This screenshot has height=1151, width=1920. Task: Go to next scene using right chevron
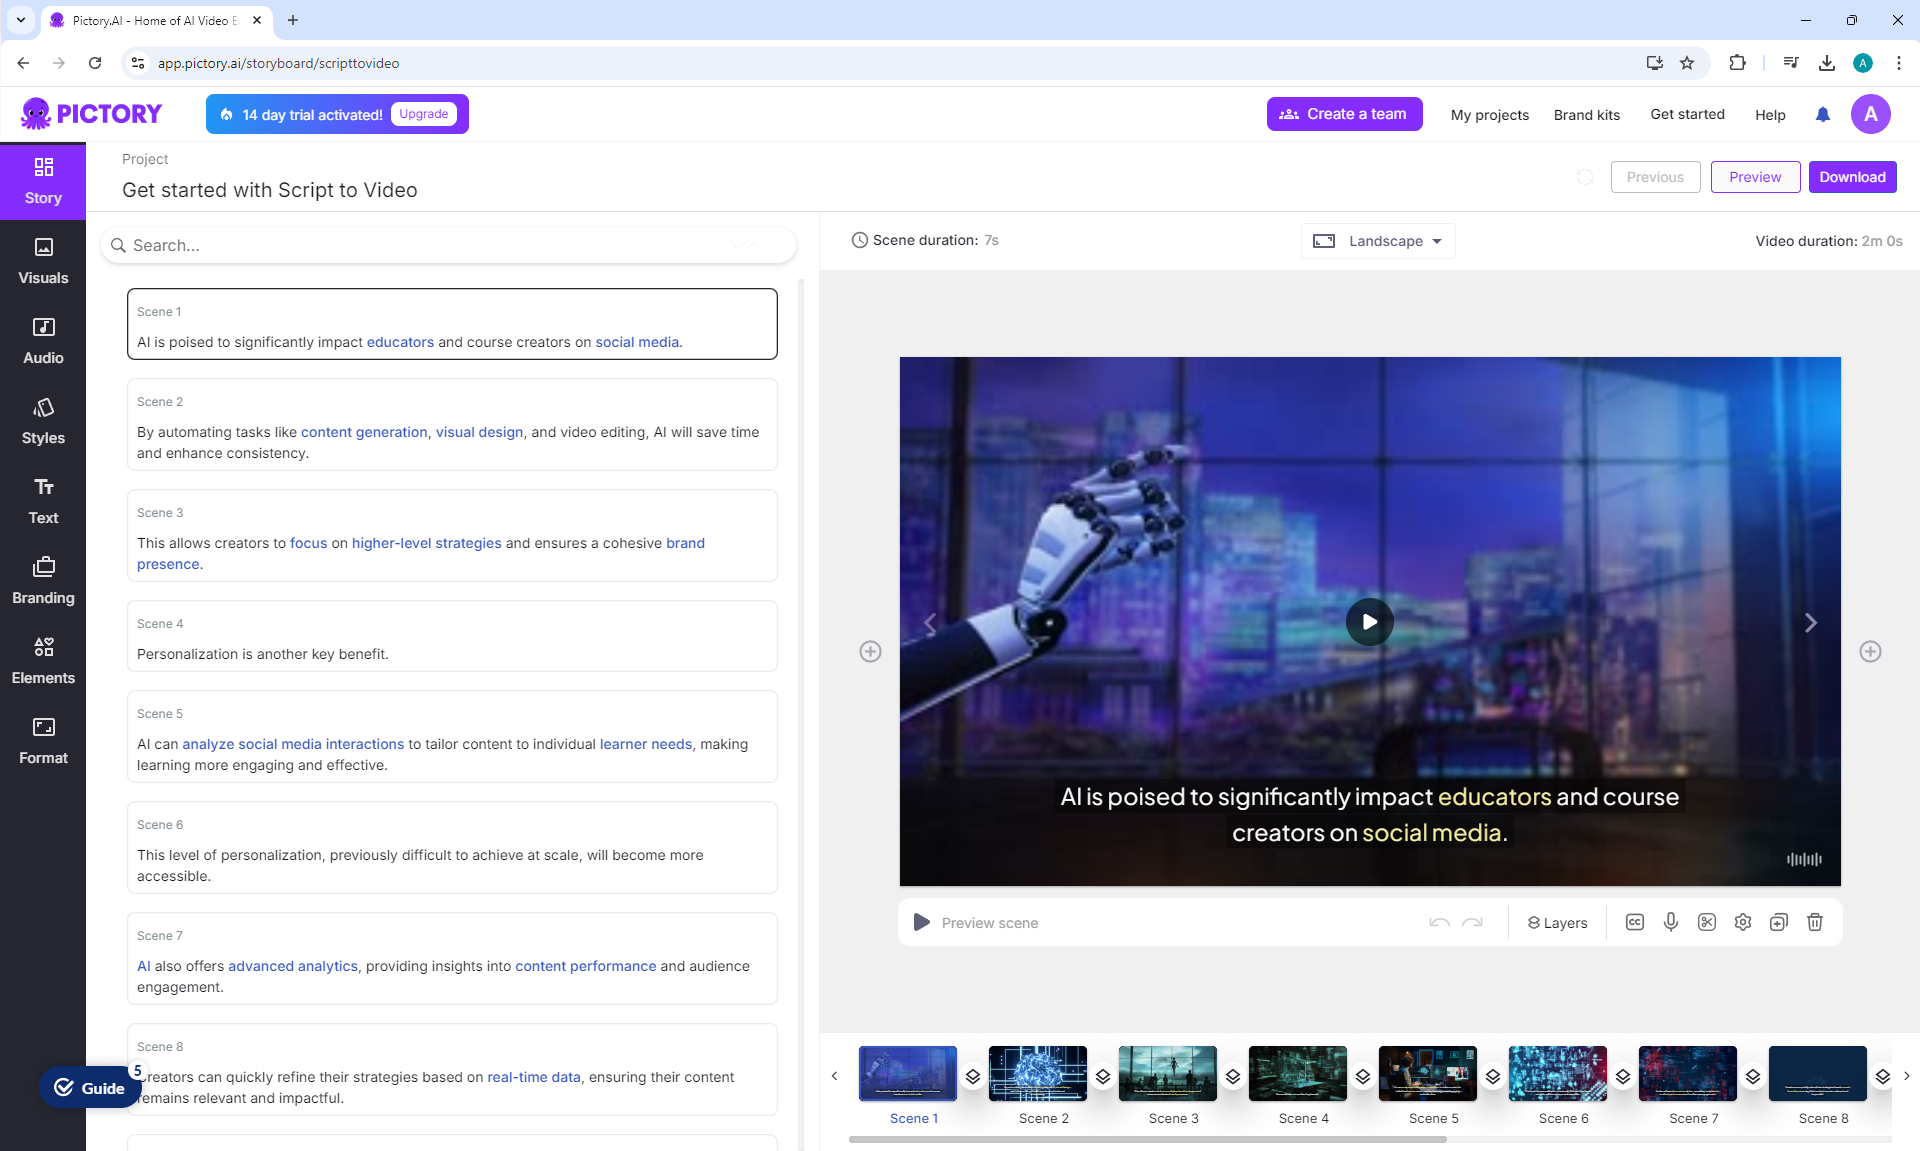click(1810, 623)
